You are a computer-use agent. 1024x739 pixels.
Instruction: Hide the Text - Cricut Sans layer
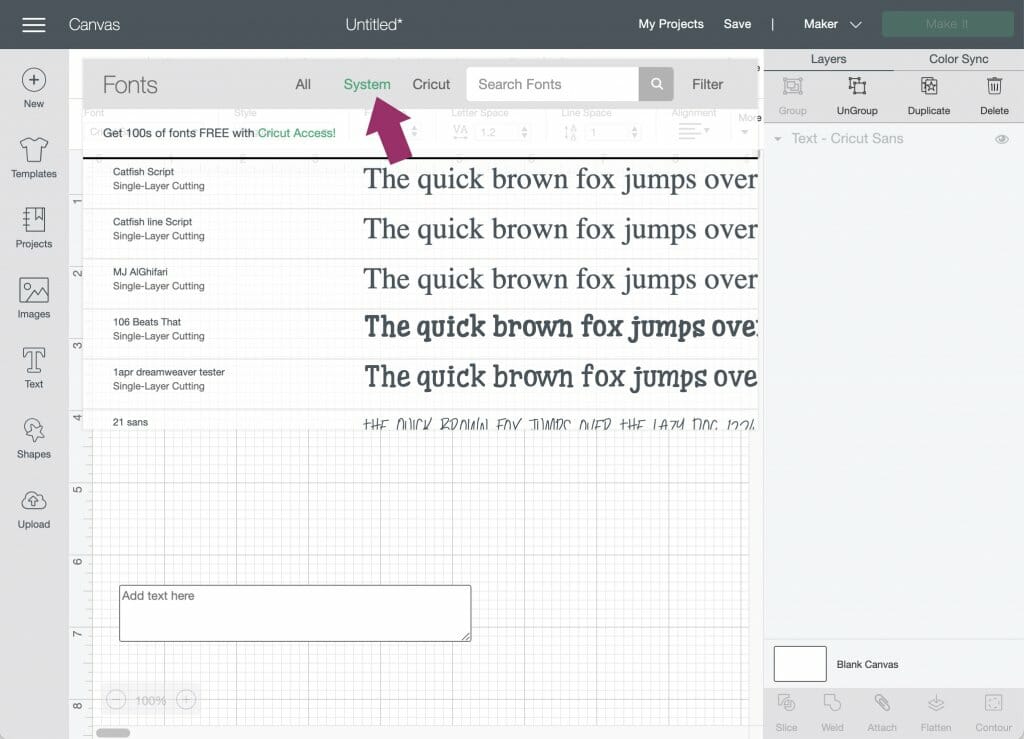point(1002,140)
